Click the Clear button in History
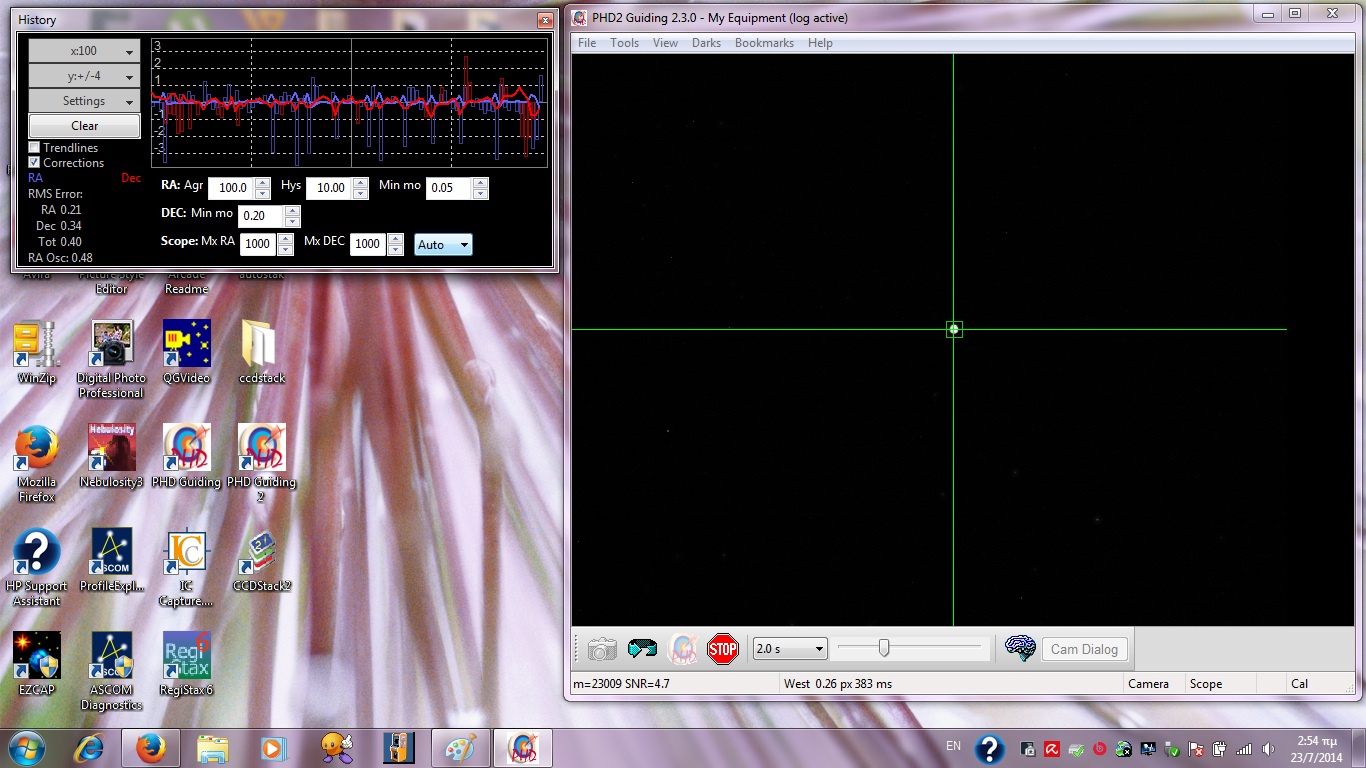Screen dimensions: 1366x768 pos(84,126)
